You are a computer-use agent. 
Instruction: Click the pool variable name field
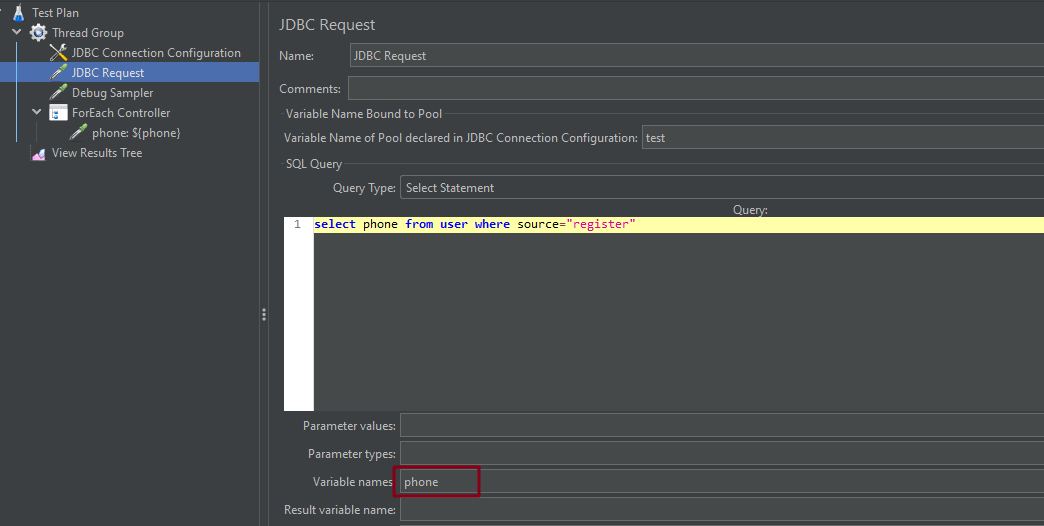click(840, 138)
